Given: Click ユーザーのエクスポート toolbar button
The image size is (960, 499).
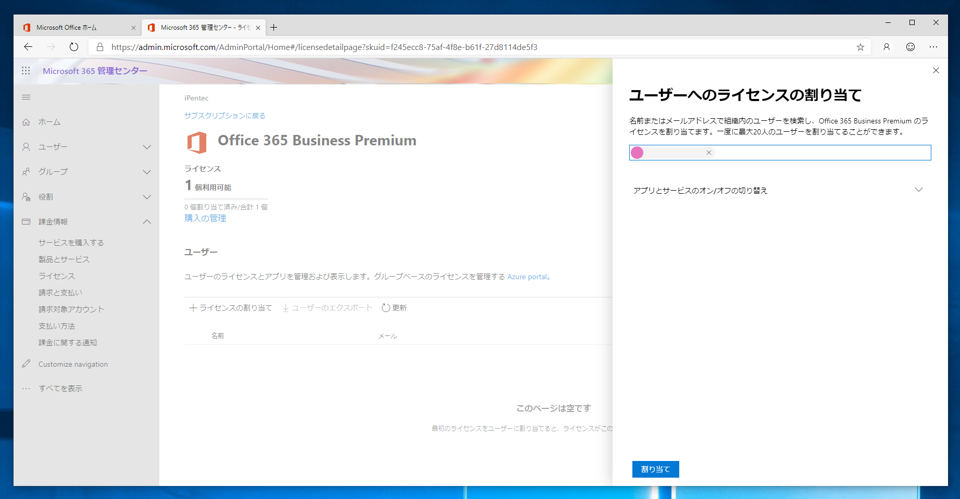Looking at the screenshot, I should click(327, 308).
